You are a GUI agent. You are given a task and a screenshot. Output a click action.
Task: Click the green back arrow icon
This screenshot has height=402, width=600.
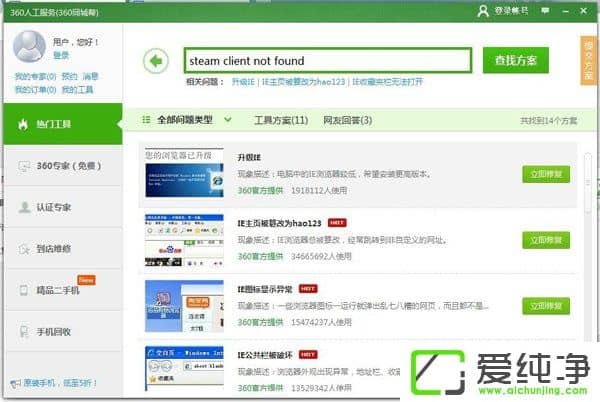(156, 61)
